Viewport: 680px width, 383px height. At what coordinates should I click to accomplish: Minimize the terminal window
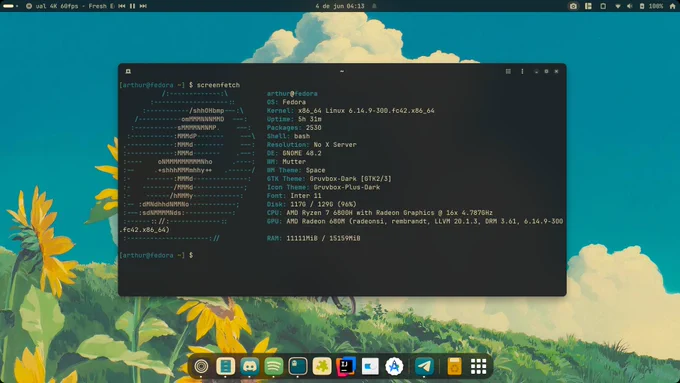(x=536, y=71)
